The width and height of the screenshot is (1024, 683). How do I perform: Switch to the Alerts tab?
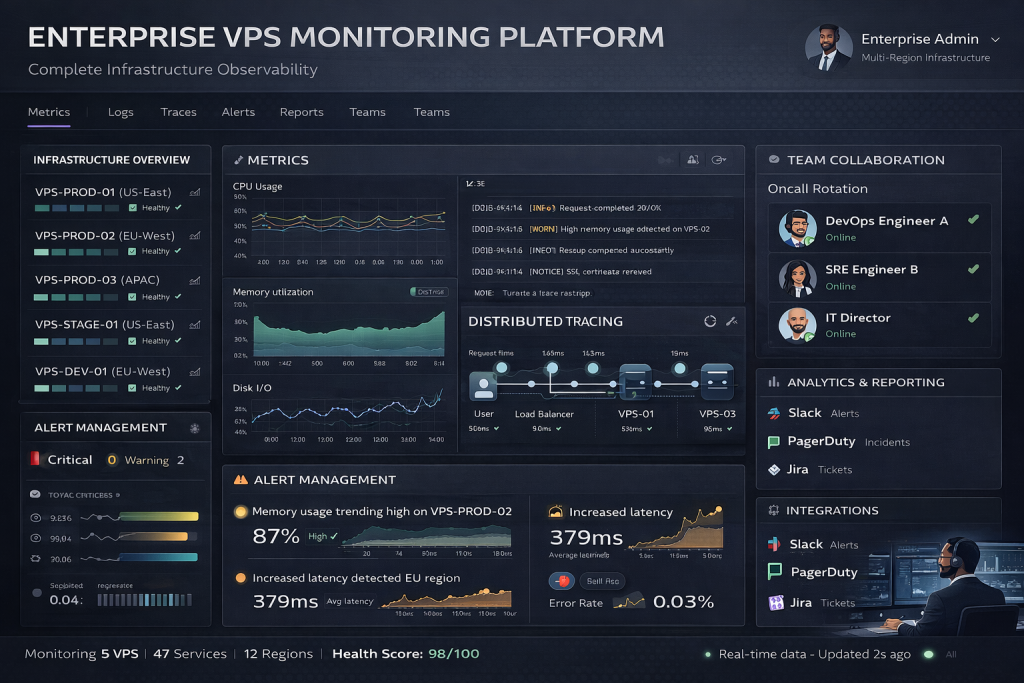(x=238, y=112)
